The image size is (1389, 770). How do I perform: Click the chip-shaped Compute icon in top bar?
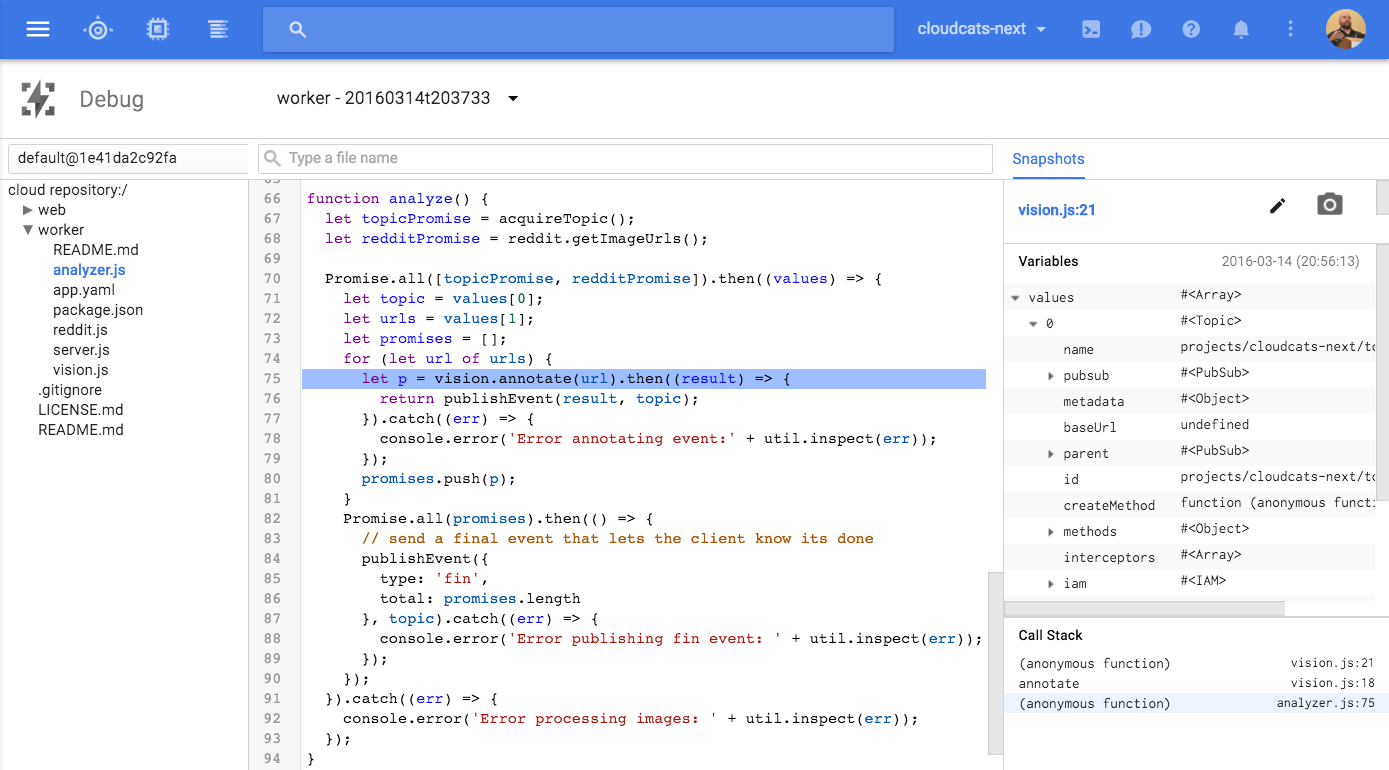158,29
